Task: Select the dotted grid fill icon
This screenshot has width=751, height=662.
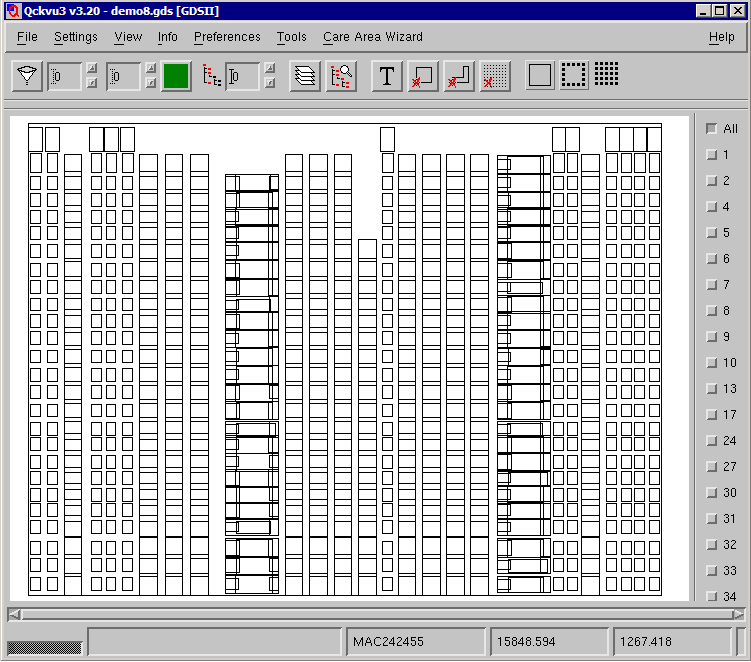Action: click(606, 74)
